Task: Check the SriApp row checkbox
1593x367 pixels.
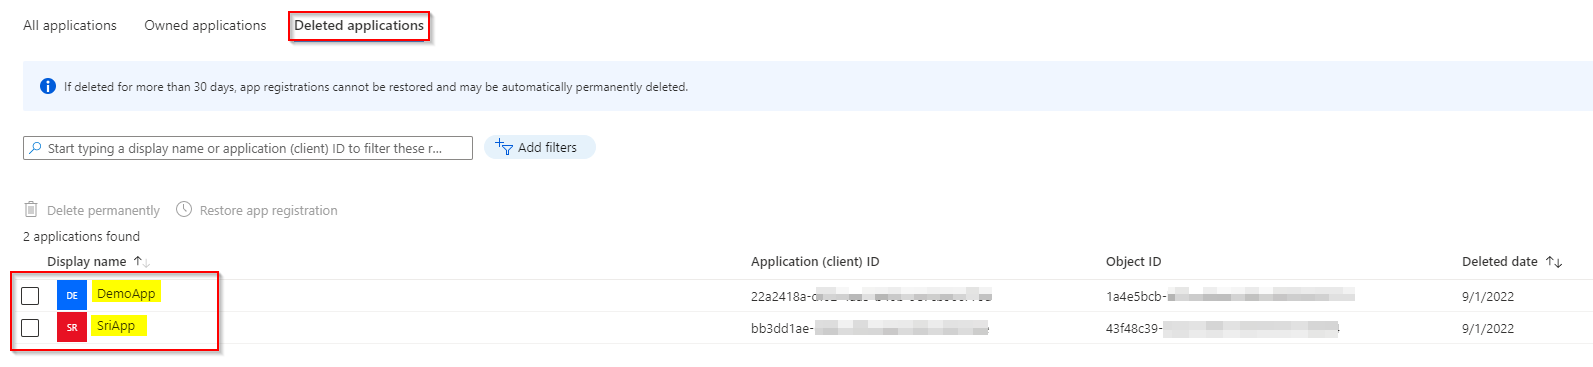Action: click(x=30, y=328)
